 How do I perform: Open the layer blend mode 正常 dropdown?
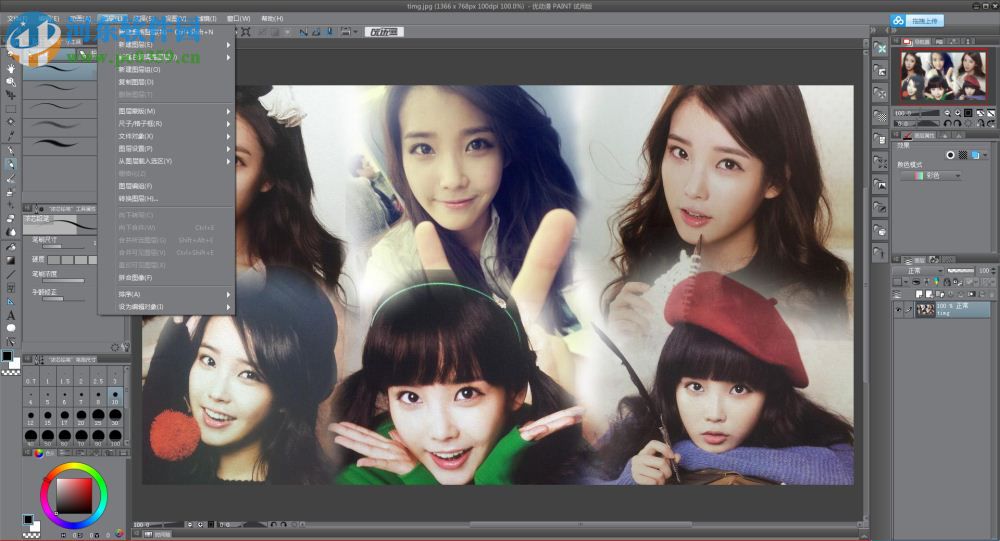pos(918,270)
